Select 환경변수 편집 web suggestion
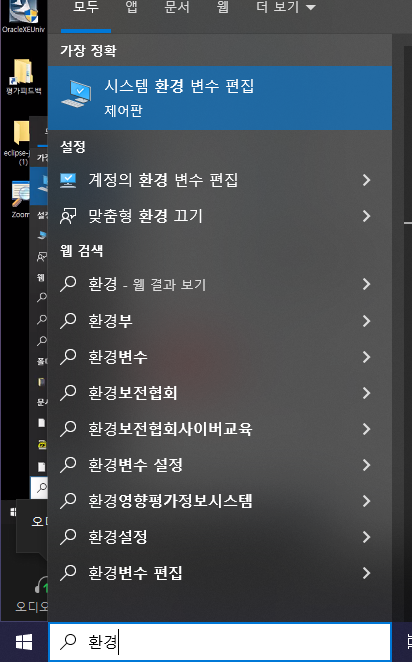Screen dimensions: 412x662 click(x=220, y=573)
